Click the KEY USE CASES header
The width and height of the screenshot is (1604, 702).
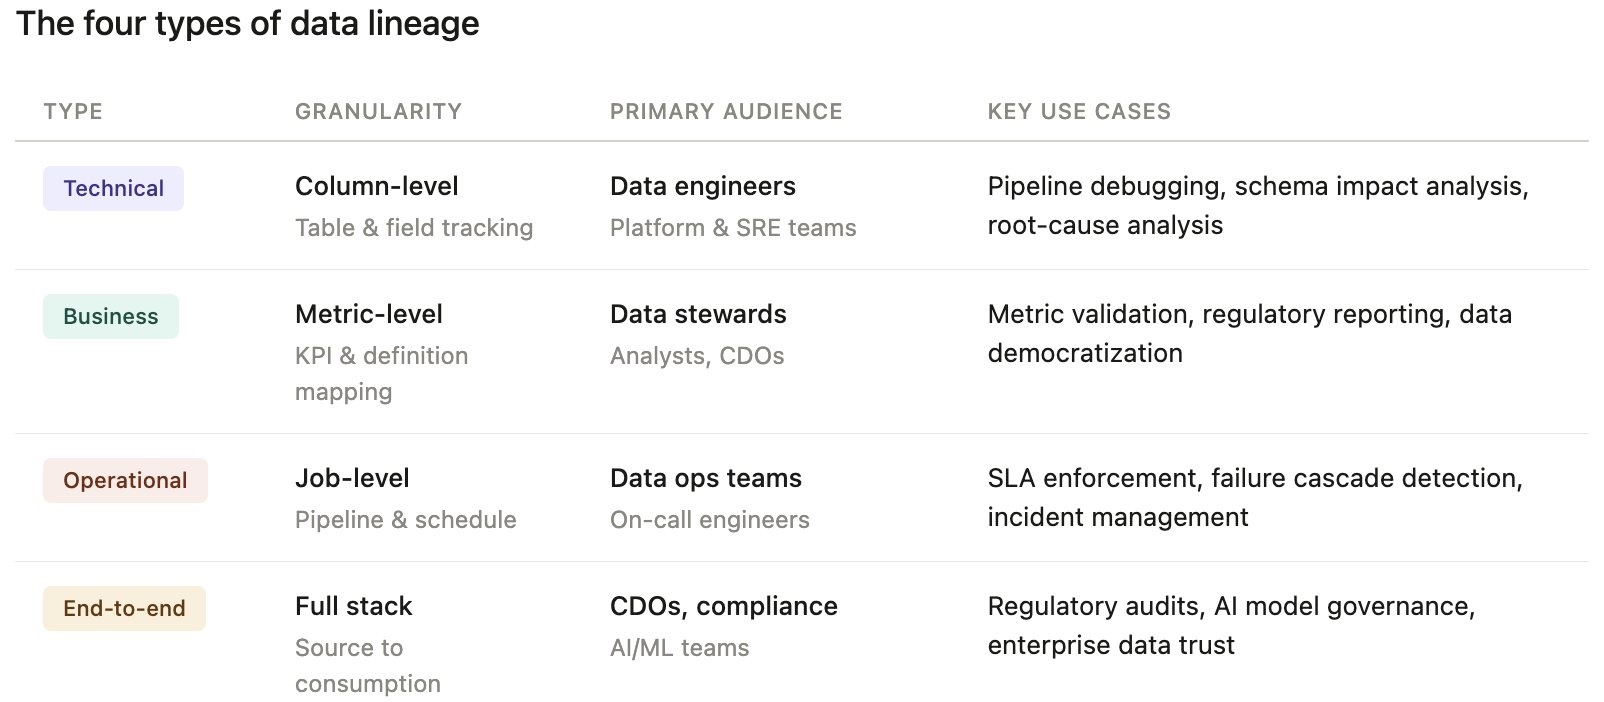tap(1079, 111)
